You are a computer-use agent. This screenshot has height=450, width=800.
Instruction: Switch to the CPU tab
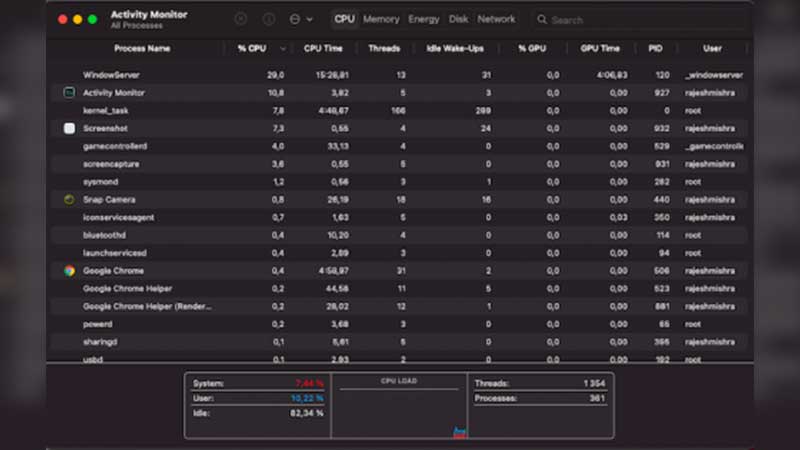tap(344, 19)
